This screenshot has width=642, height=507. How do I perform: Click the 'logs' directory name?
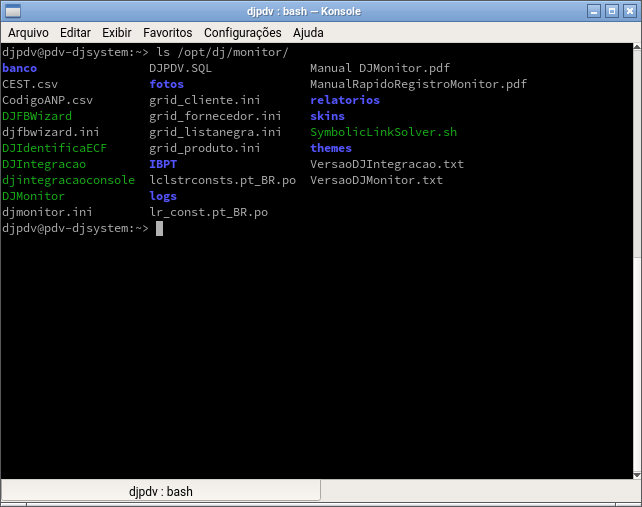[163, 196]
